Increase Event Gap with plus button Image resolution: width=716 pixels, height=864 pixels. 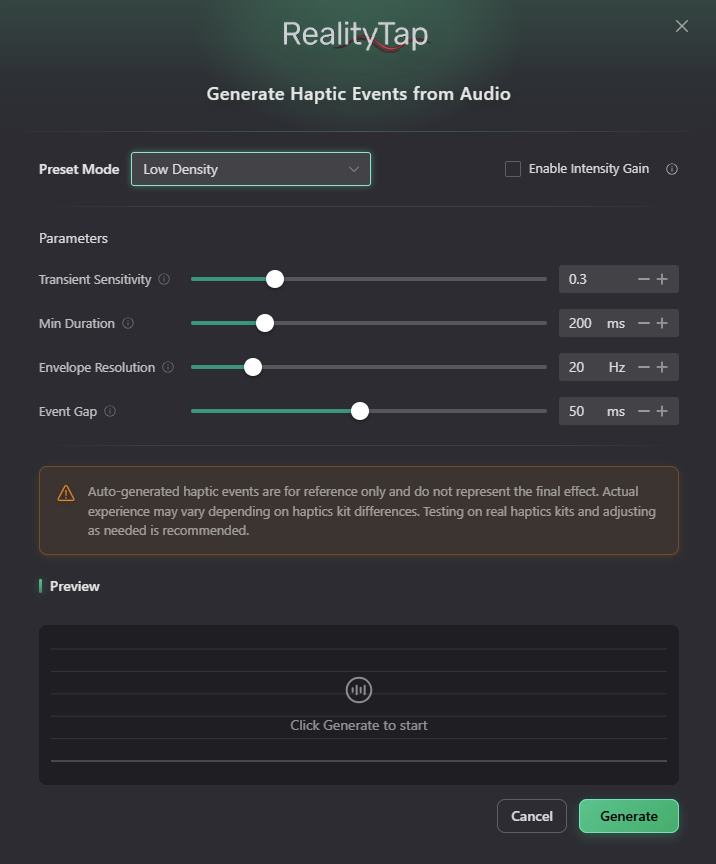click(663, 411)
